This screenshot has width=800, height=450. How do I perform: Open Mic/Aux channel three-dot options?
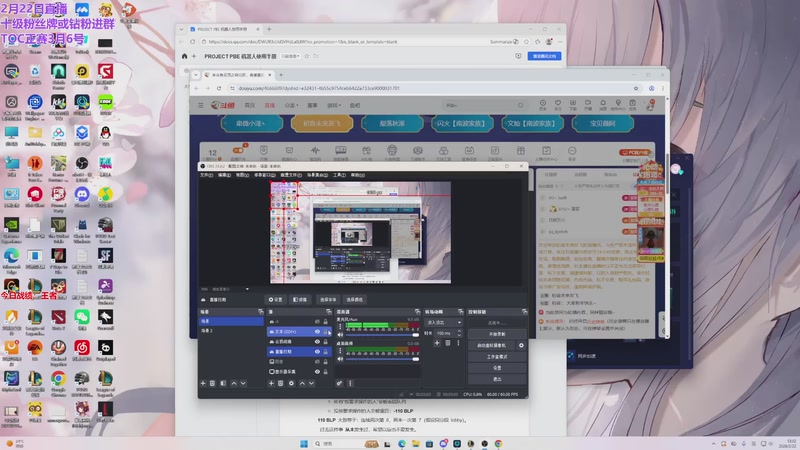[340, 327]
